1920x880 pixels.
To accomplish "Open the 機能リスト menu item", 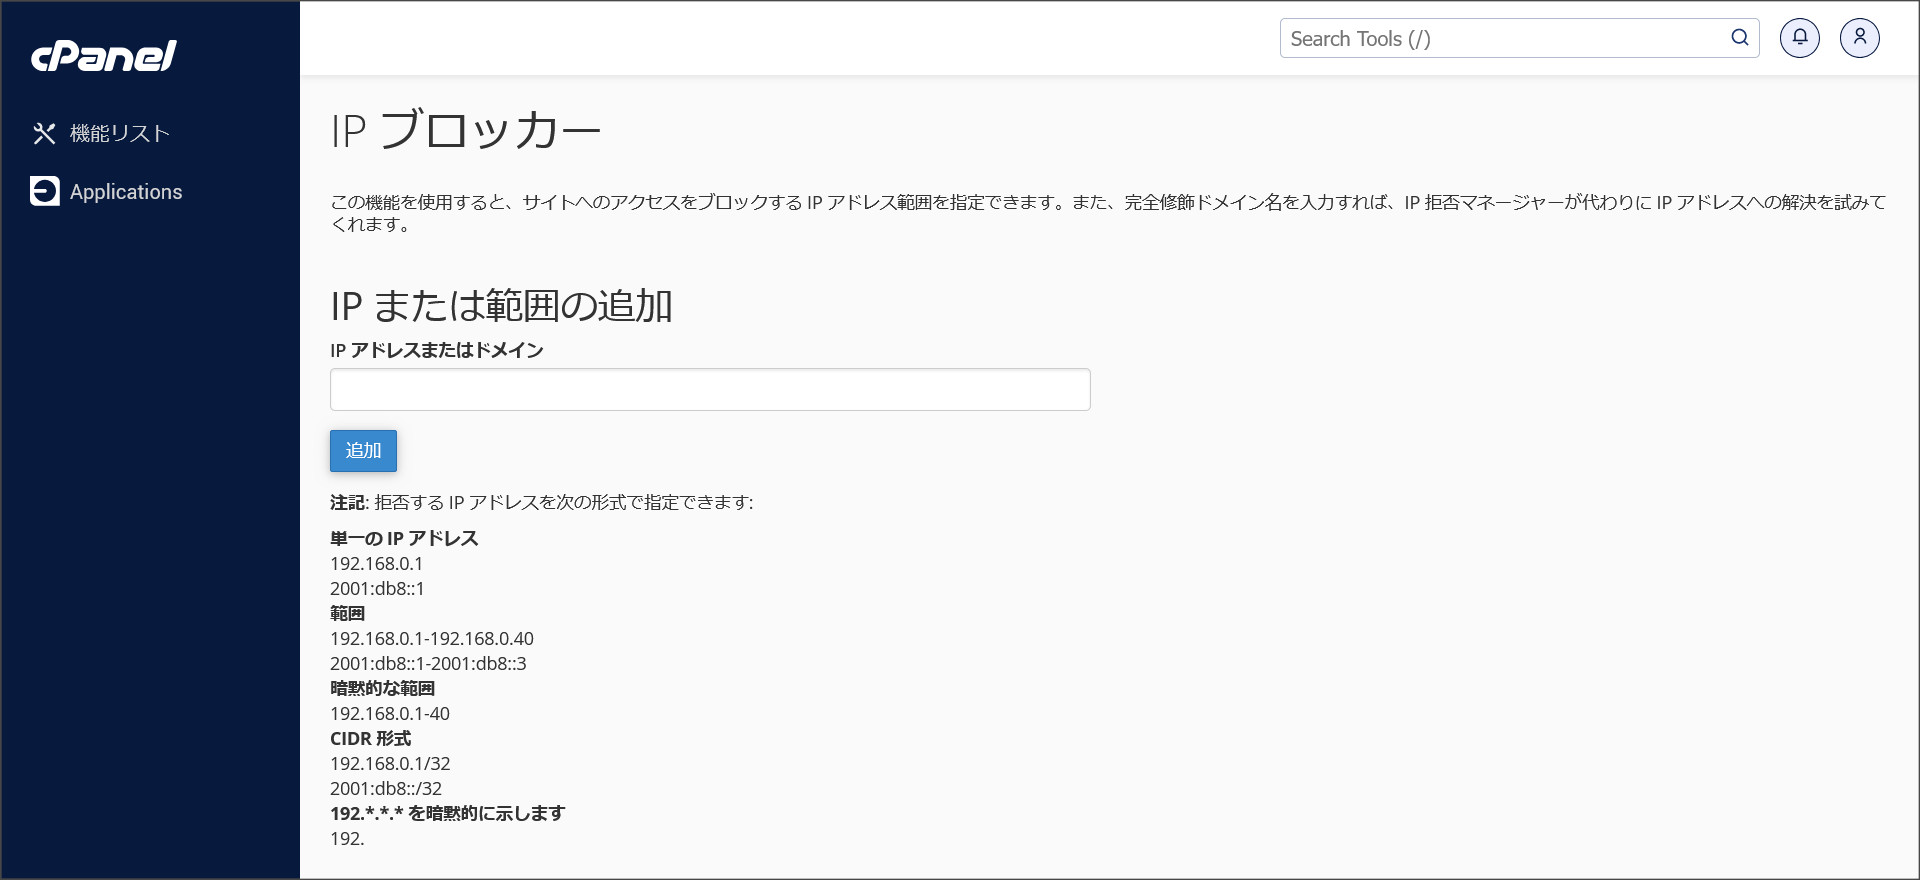I will (120, 133).
